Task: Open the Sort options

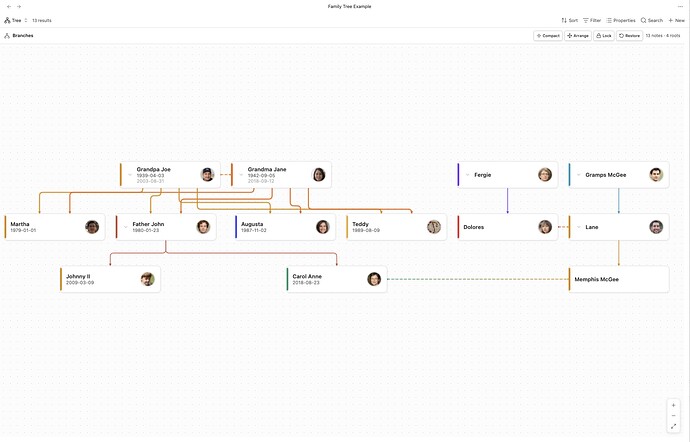Action: pos(570,20)
